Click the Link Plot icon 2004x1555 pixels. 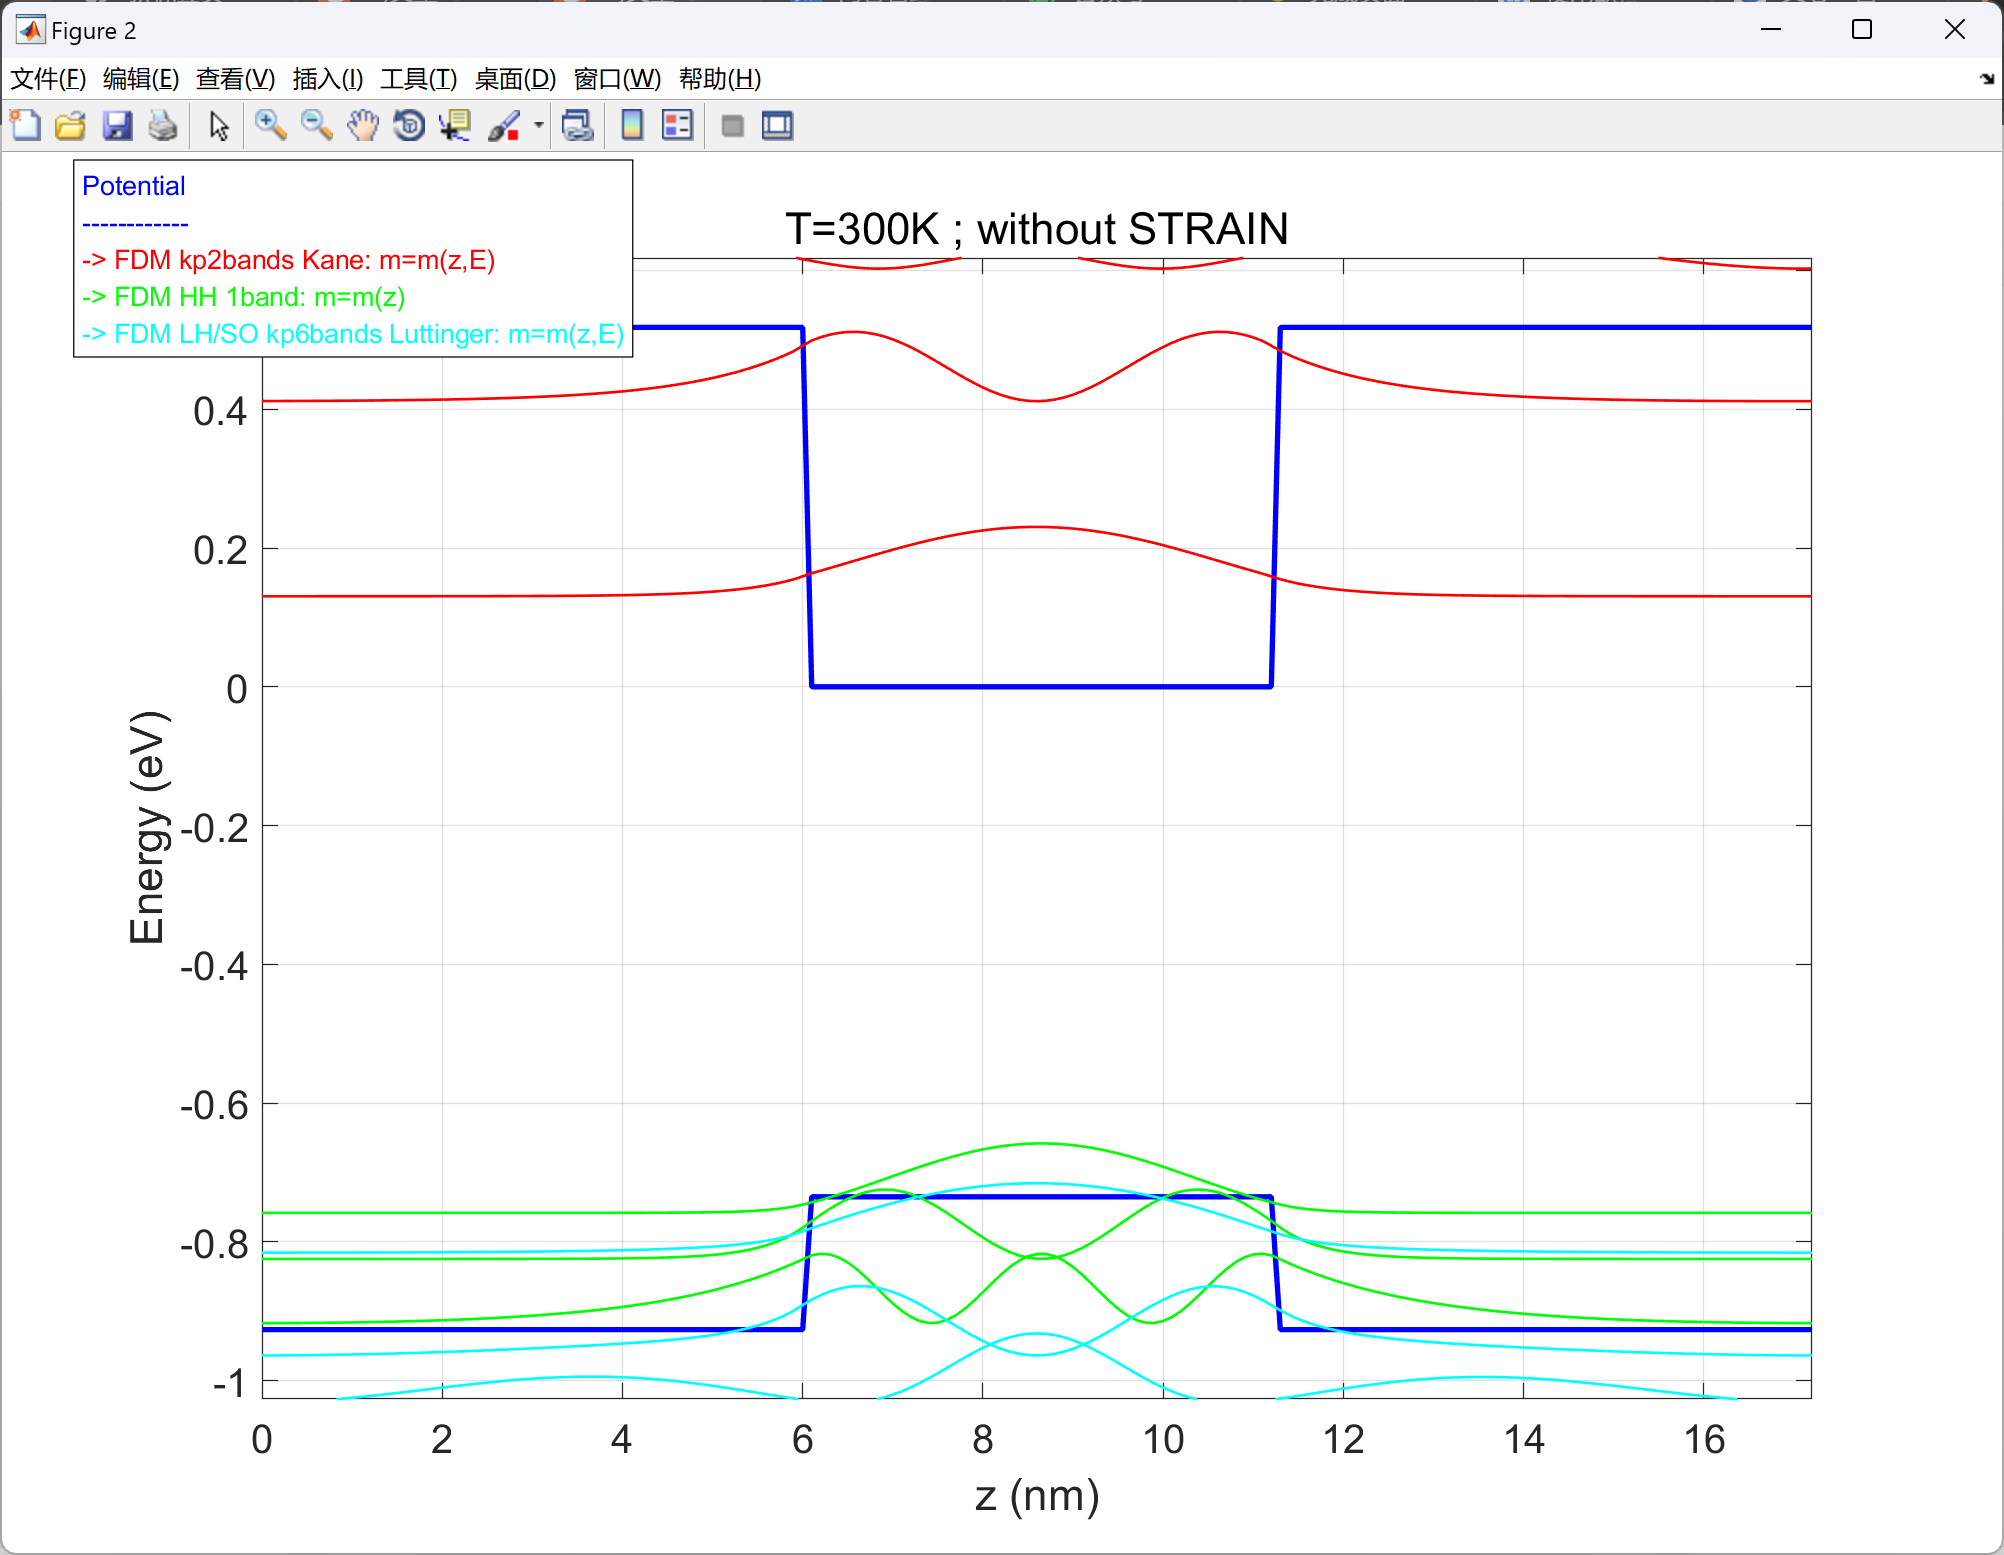(578, 126)
